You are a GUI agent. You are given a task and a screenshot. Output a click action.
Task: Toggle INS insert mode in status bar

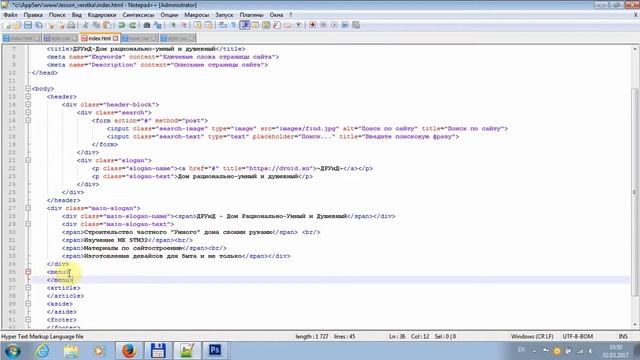point(623,337)
